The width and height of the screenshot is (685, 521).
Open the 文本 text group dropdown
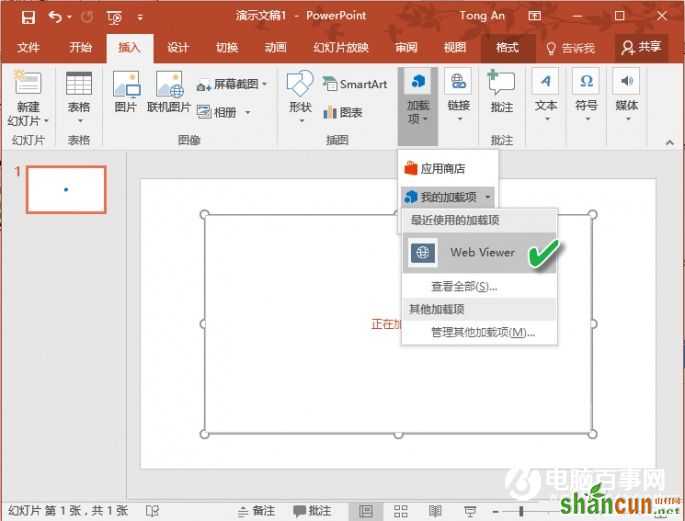coord(546,95)
